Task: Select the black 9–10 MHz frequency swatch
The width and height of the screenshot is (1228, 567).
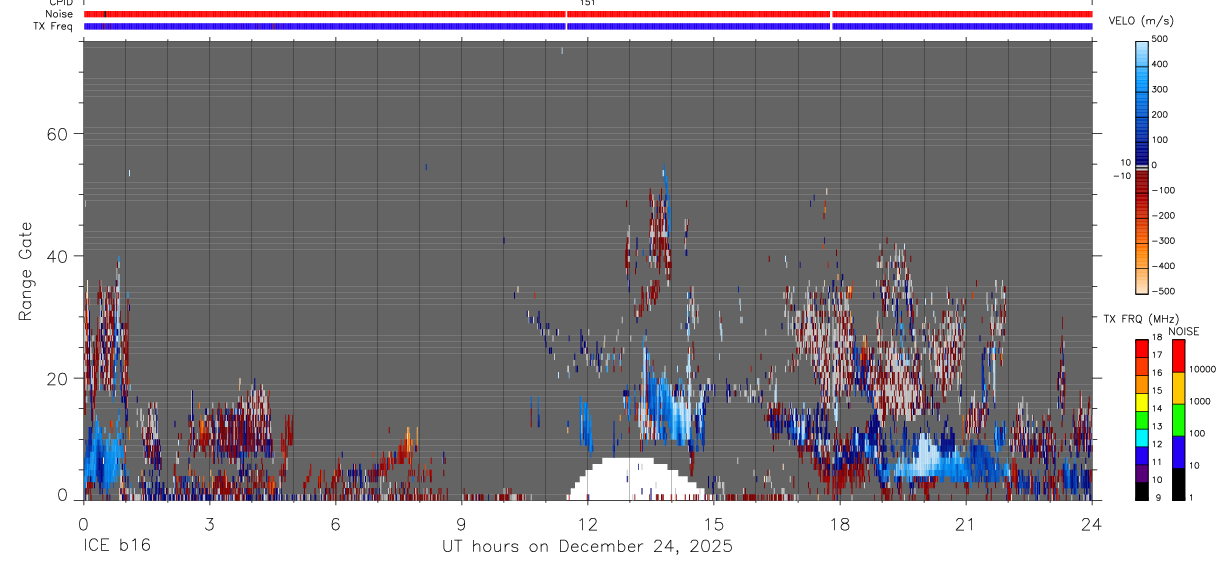Action: tap(1141, 490)
